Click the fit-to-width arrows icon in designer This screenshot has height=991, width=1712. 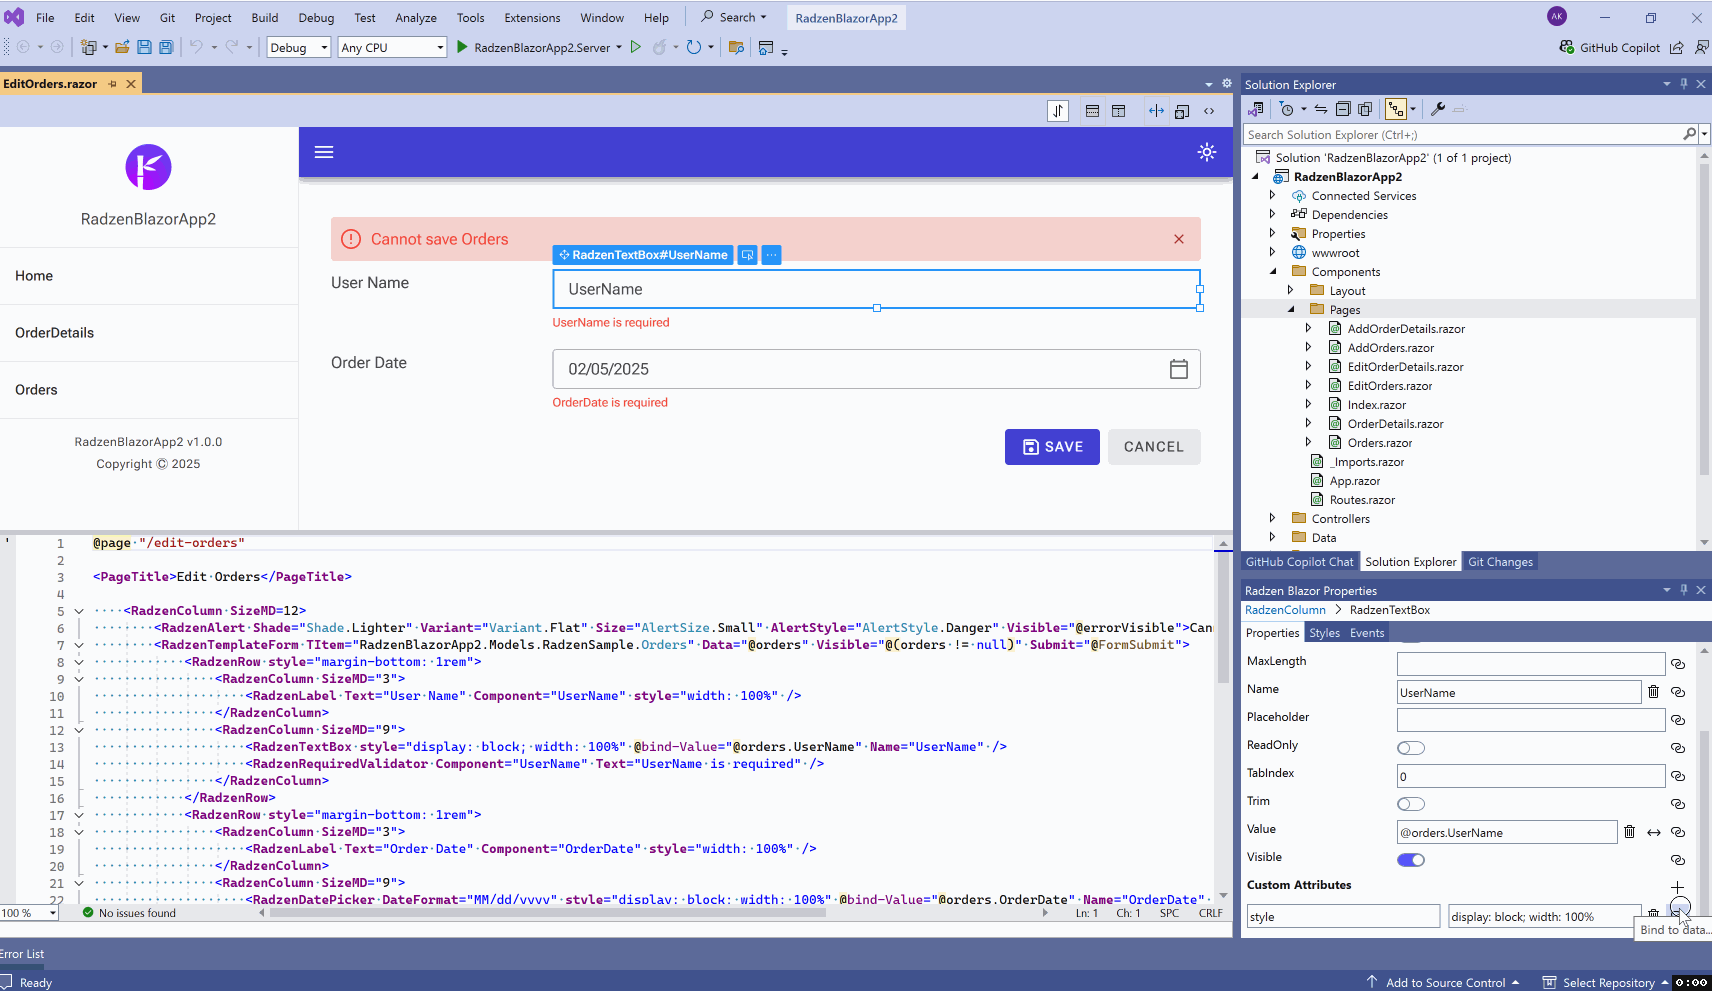(1156, 111)
